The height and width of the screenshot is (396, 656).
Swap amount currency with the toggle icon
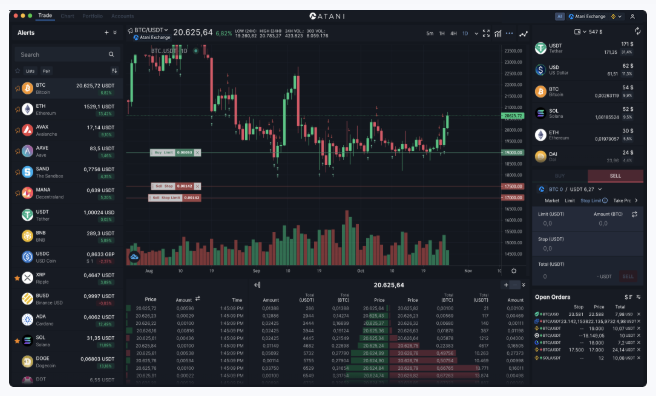(634, 214)
